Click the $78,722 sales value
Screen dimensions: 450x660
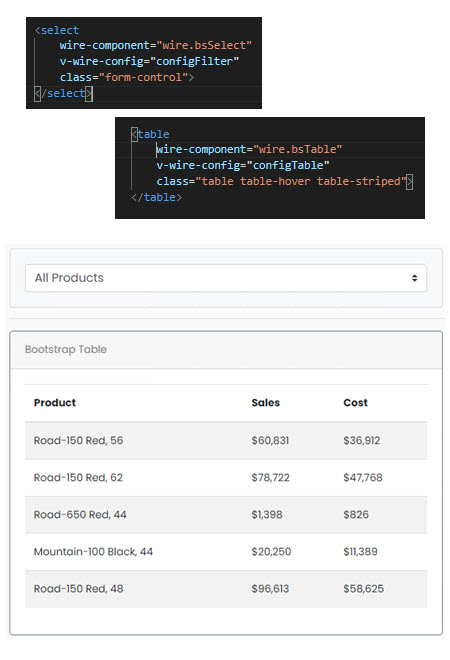point(271,478)
